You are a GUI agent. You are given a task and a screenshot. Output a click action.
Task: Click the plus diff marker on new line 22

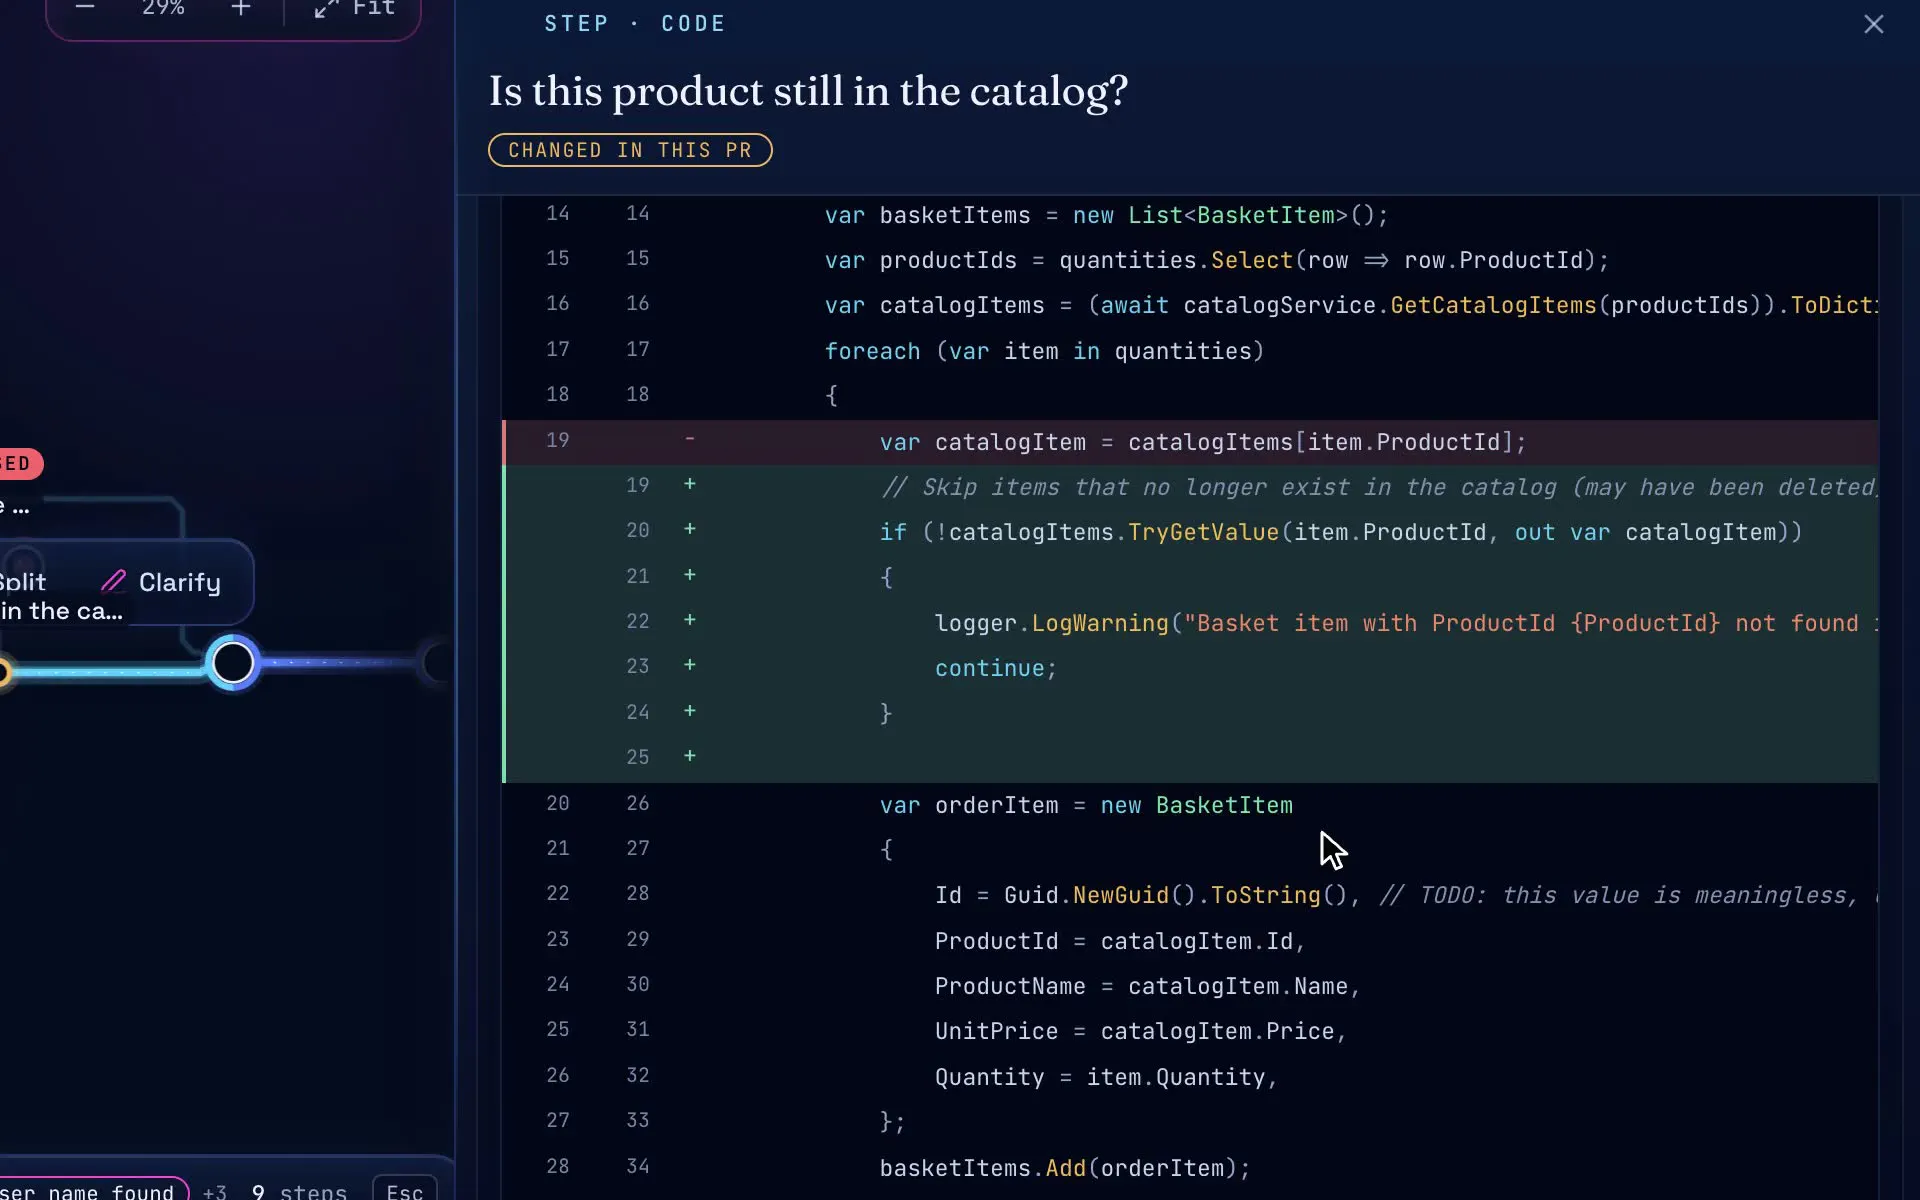pyautogui.click(x=689, y=620)
